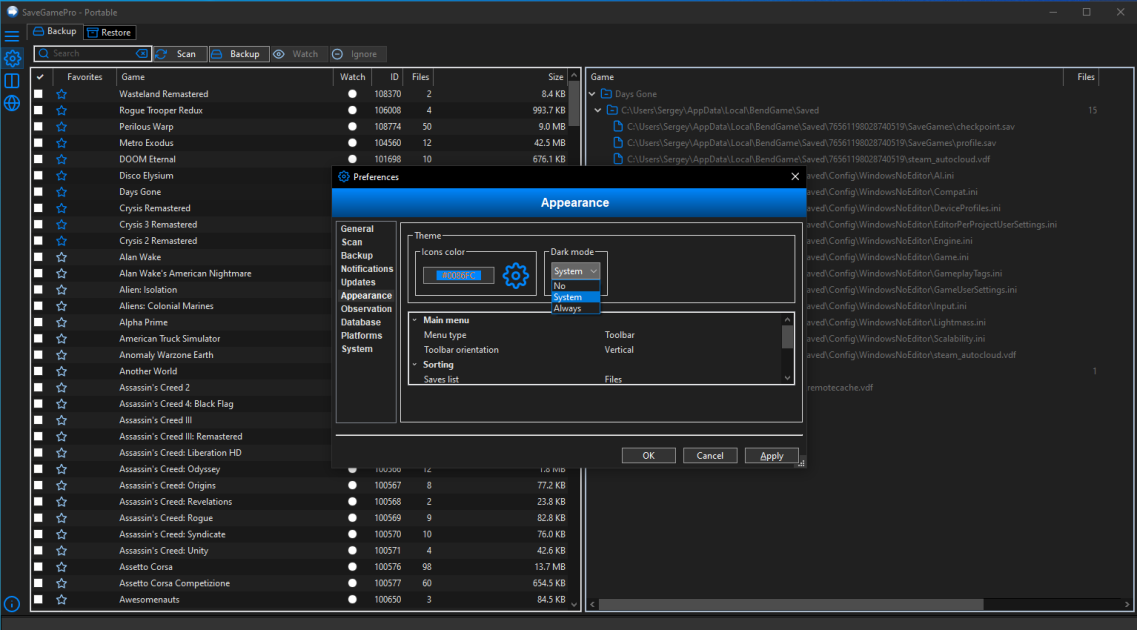Select the checkpoint.sav file icon

[618, 126]
